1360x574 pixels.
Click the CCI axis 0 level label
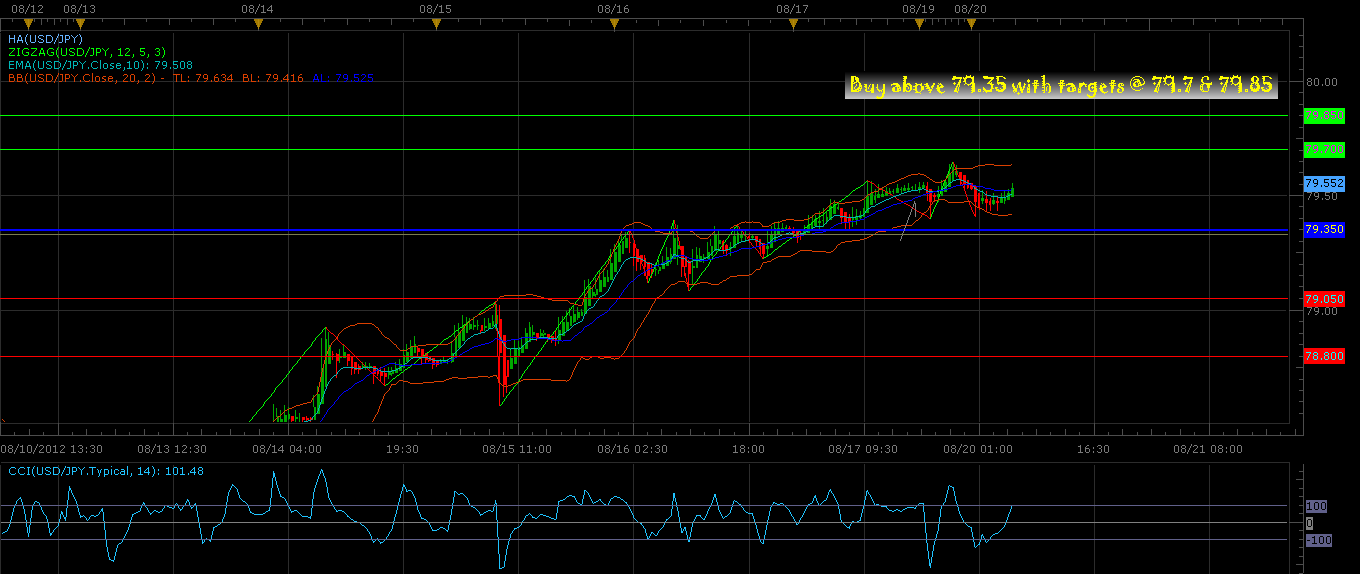(1310, 523)
